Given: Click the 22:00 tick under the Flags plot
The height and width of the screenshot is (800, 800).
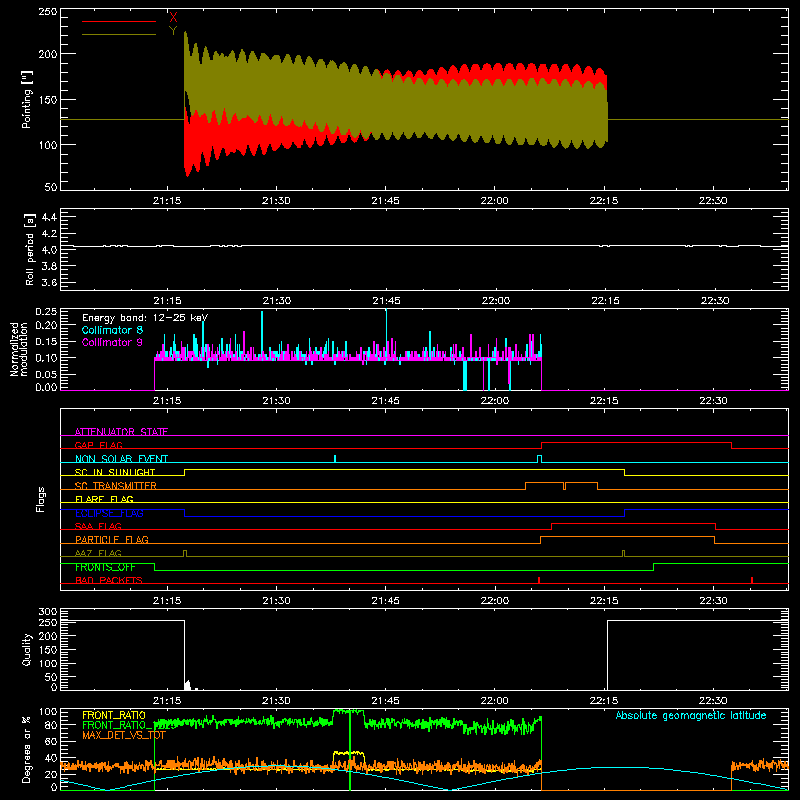Looking at the screenshot, I should coord(494,601).
